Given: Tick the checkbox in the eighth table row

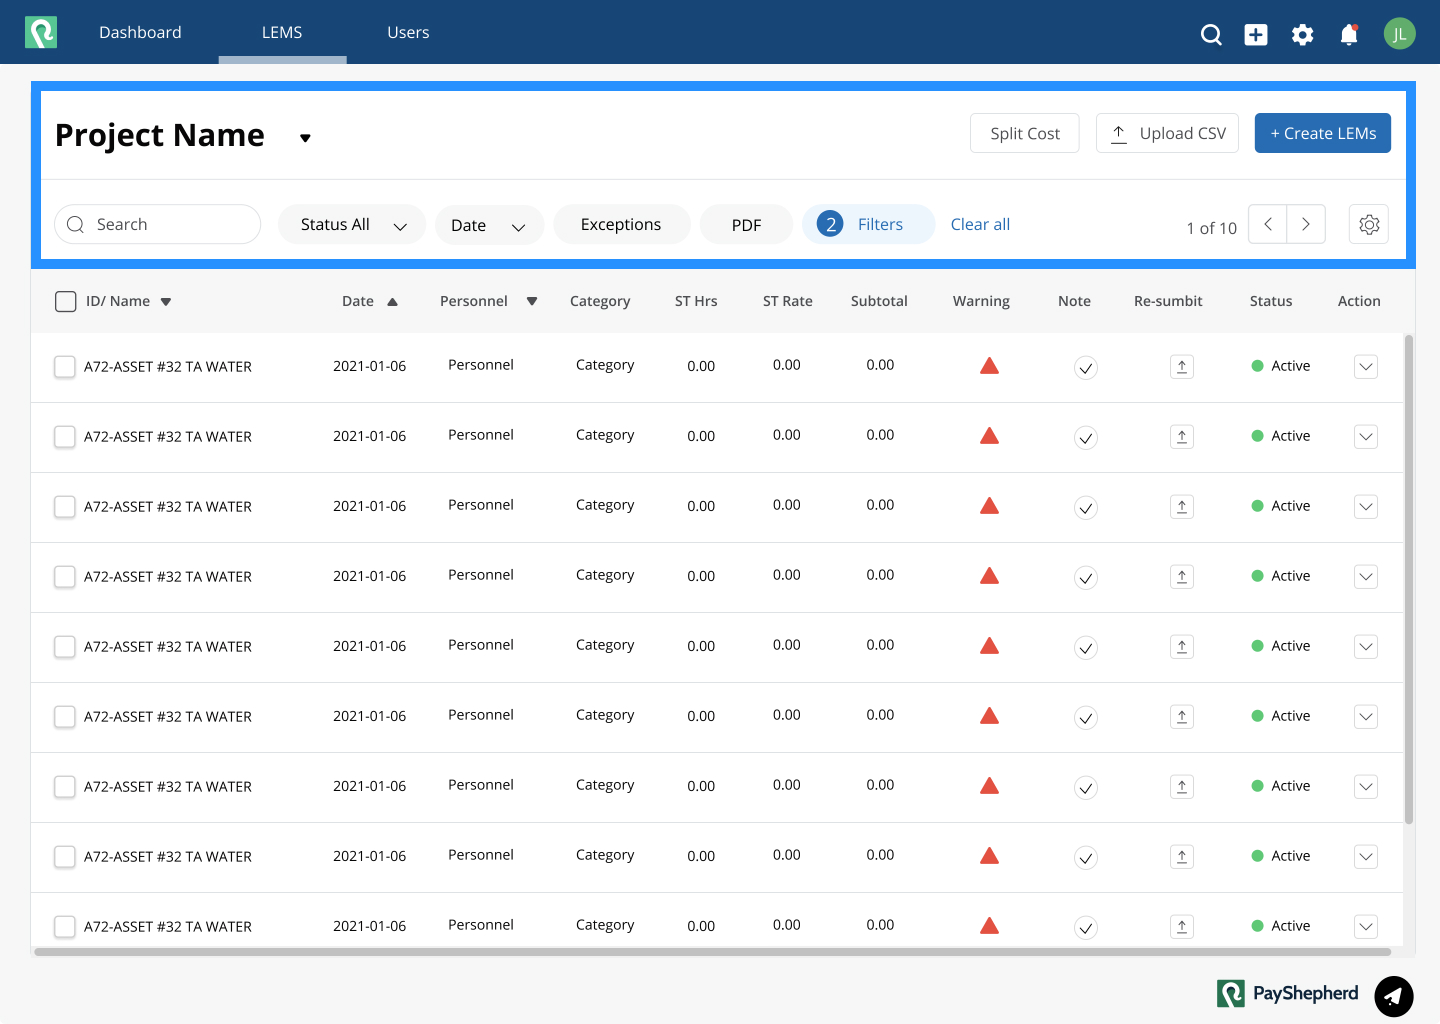Looking at the screenshot, I should click(65, 857).
